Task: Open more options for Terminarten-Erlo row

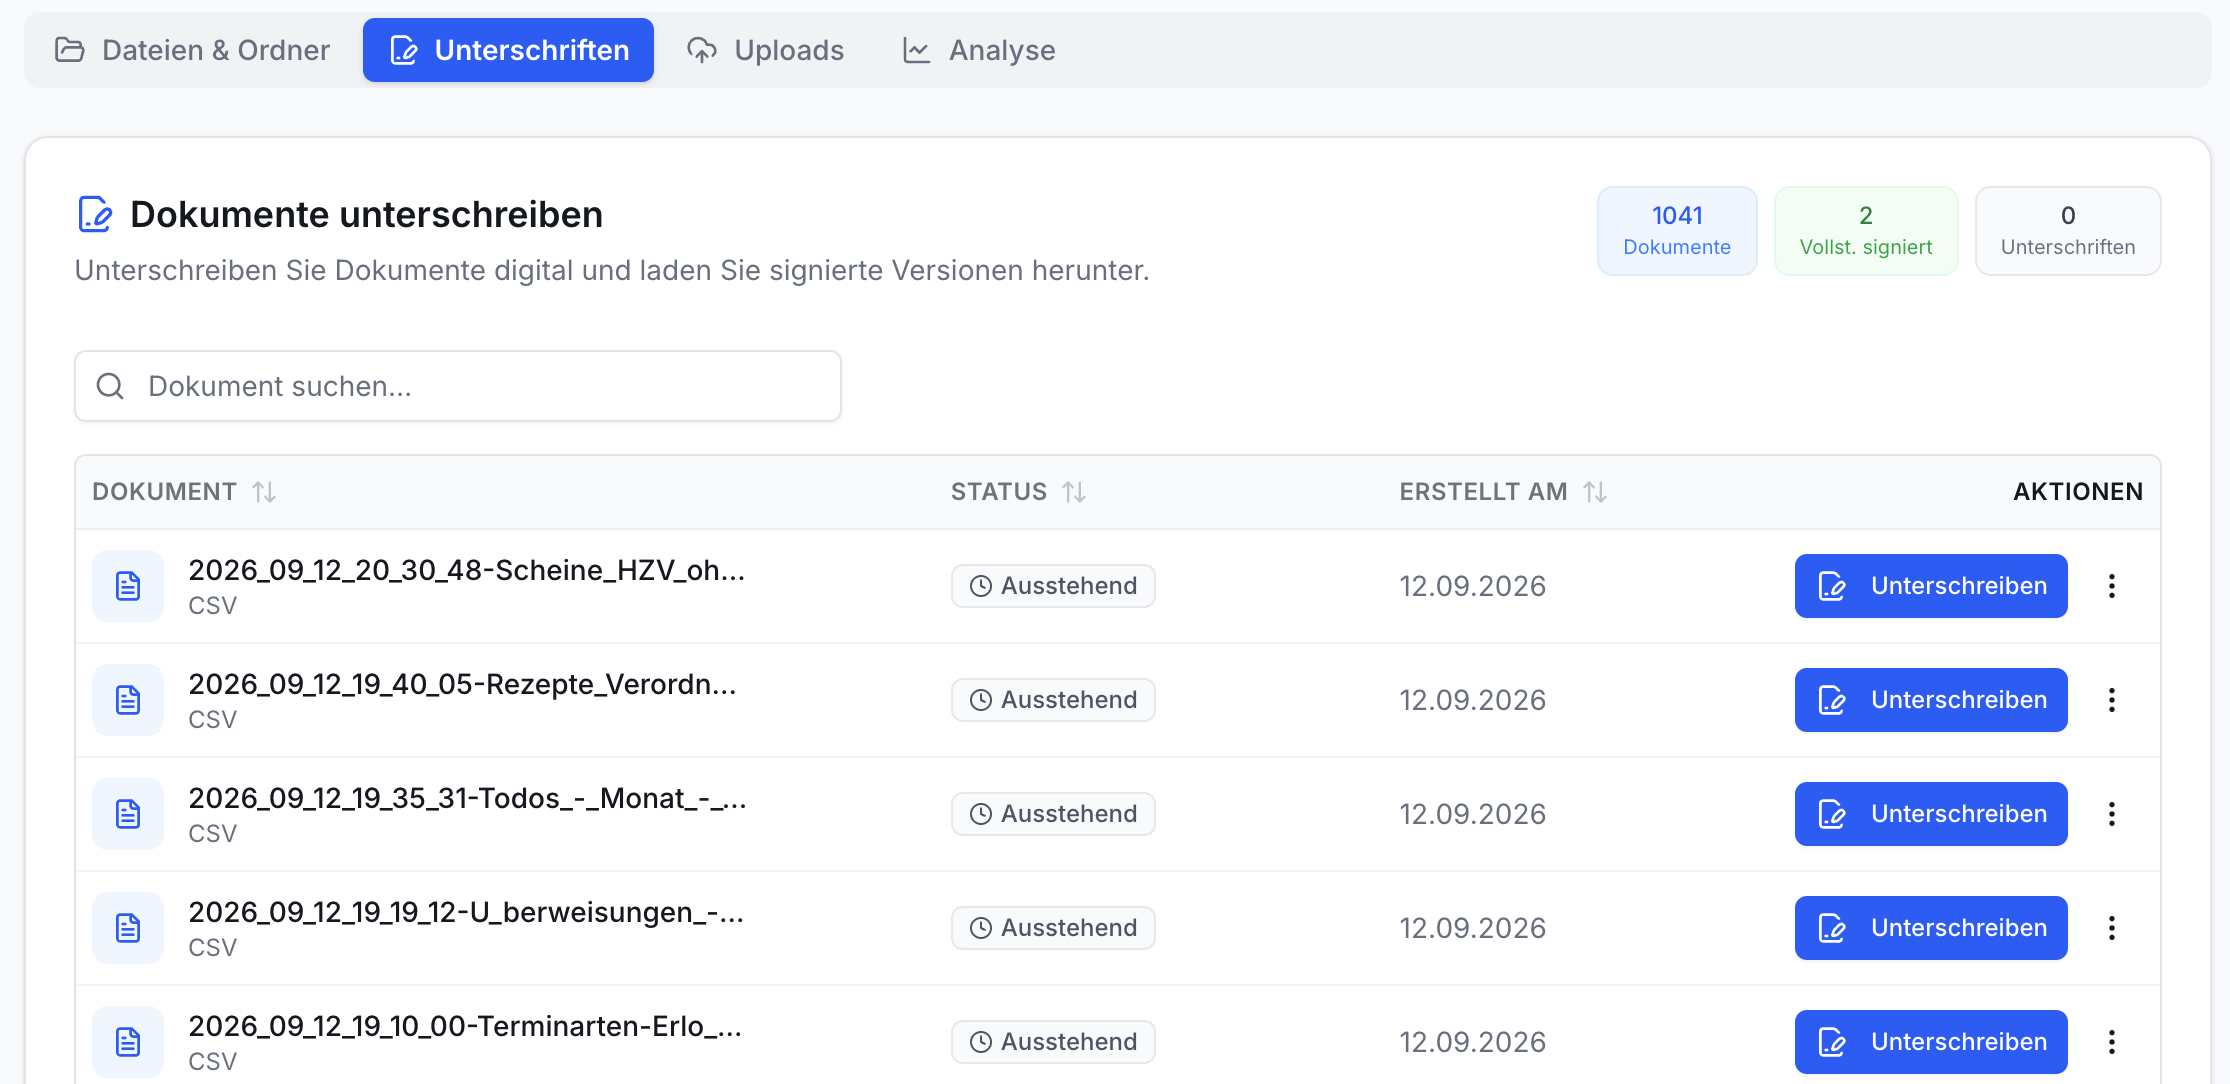Action: point(2112,1042)
